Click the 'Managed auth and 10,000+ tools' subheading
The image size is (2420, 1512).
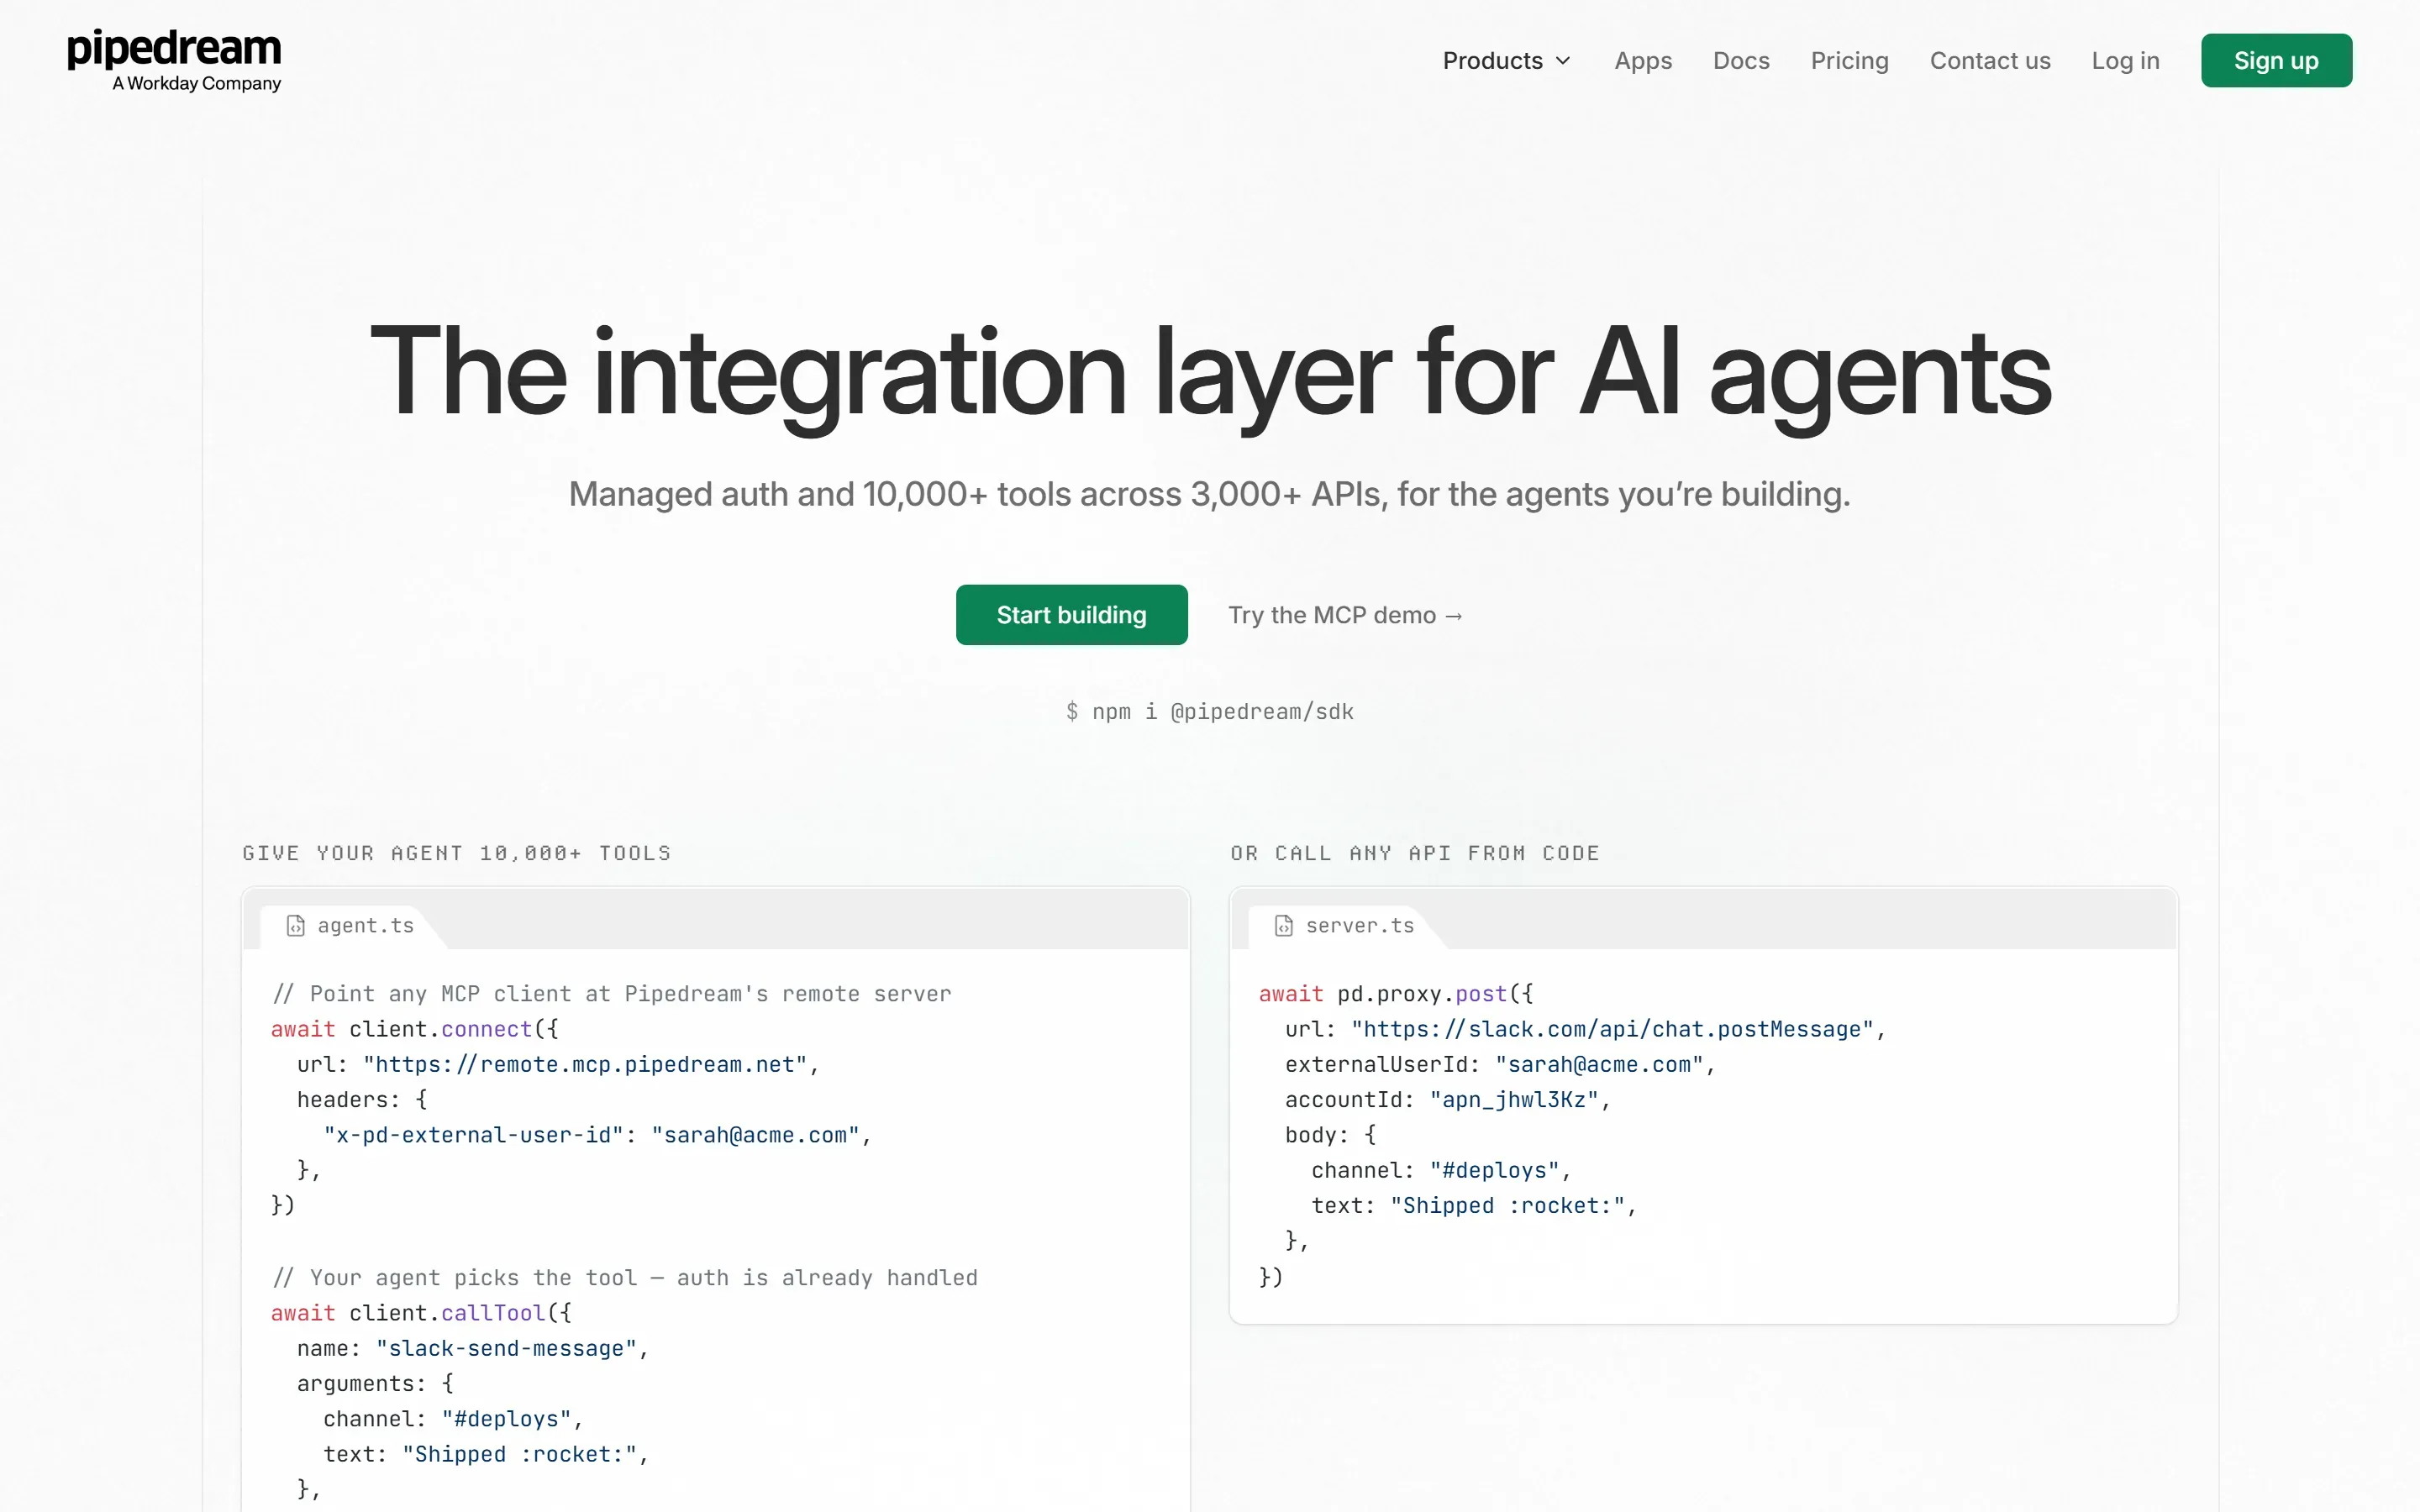click(1209, 494)
